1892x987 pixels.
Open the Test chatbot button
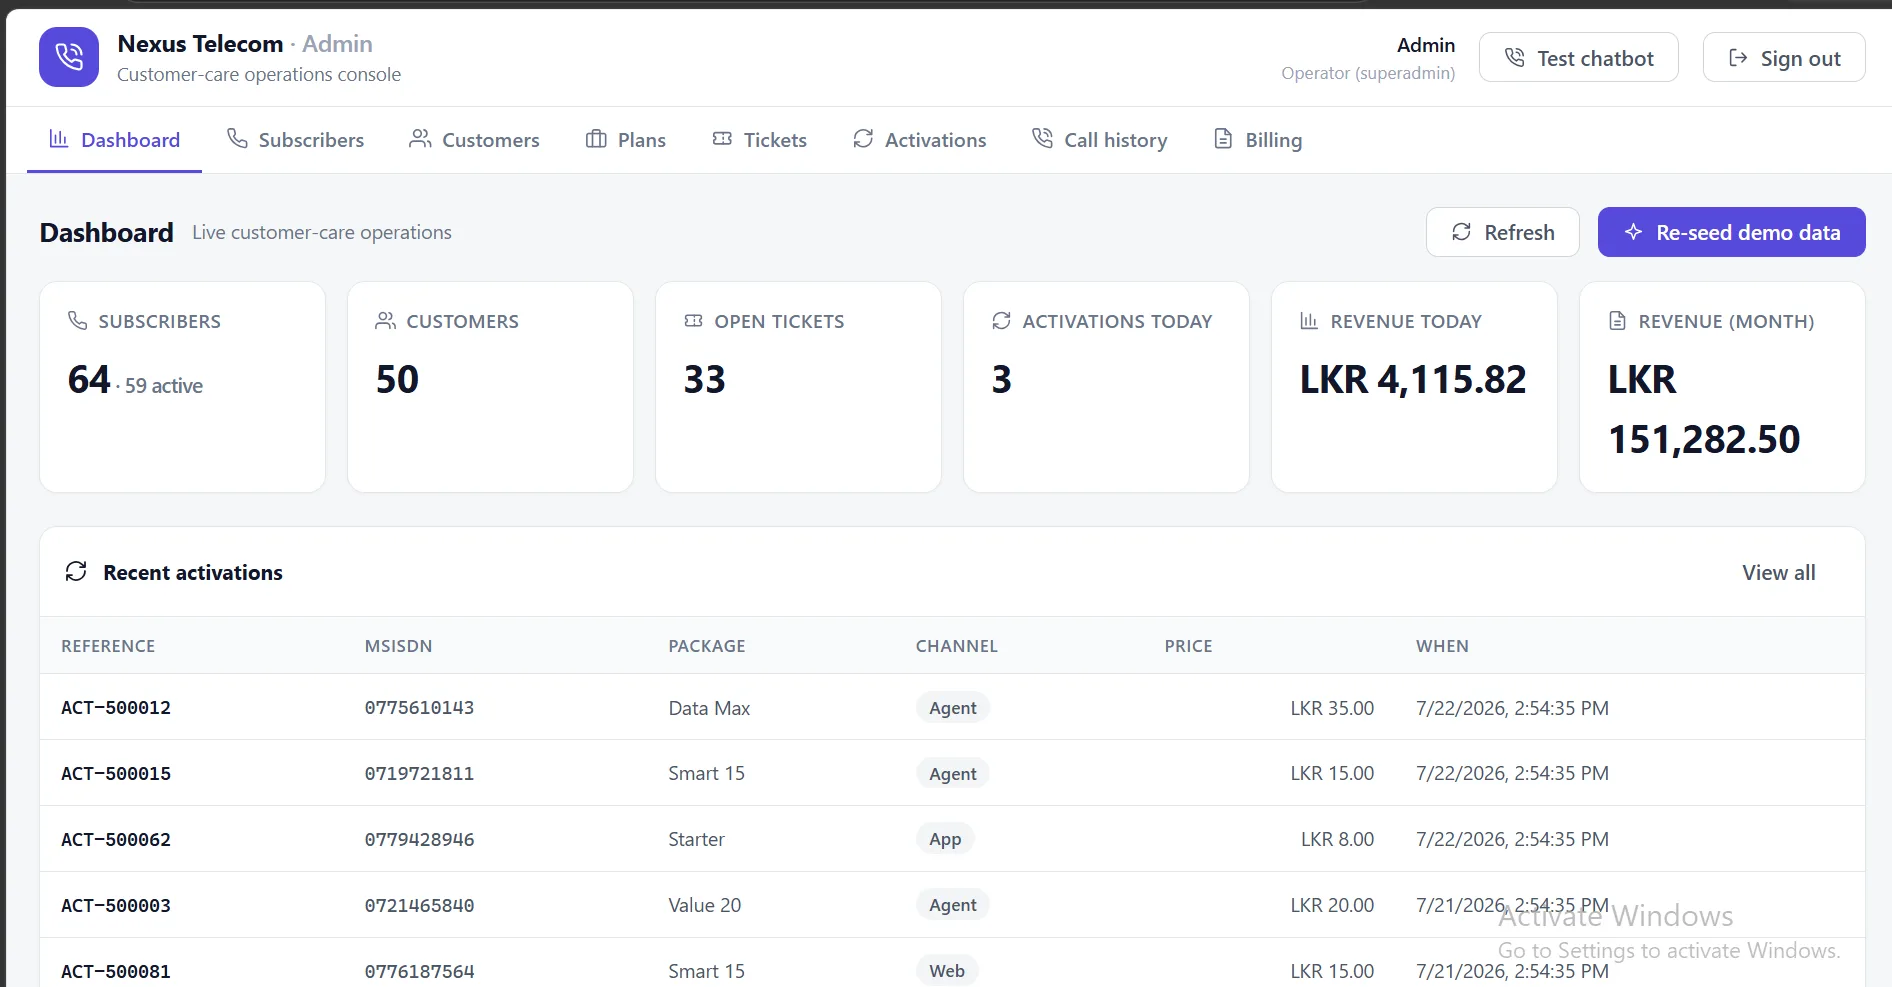(x=1579, y=58)
